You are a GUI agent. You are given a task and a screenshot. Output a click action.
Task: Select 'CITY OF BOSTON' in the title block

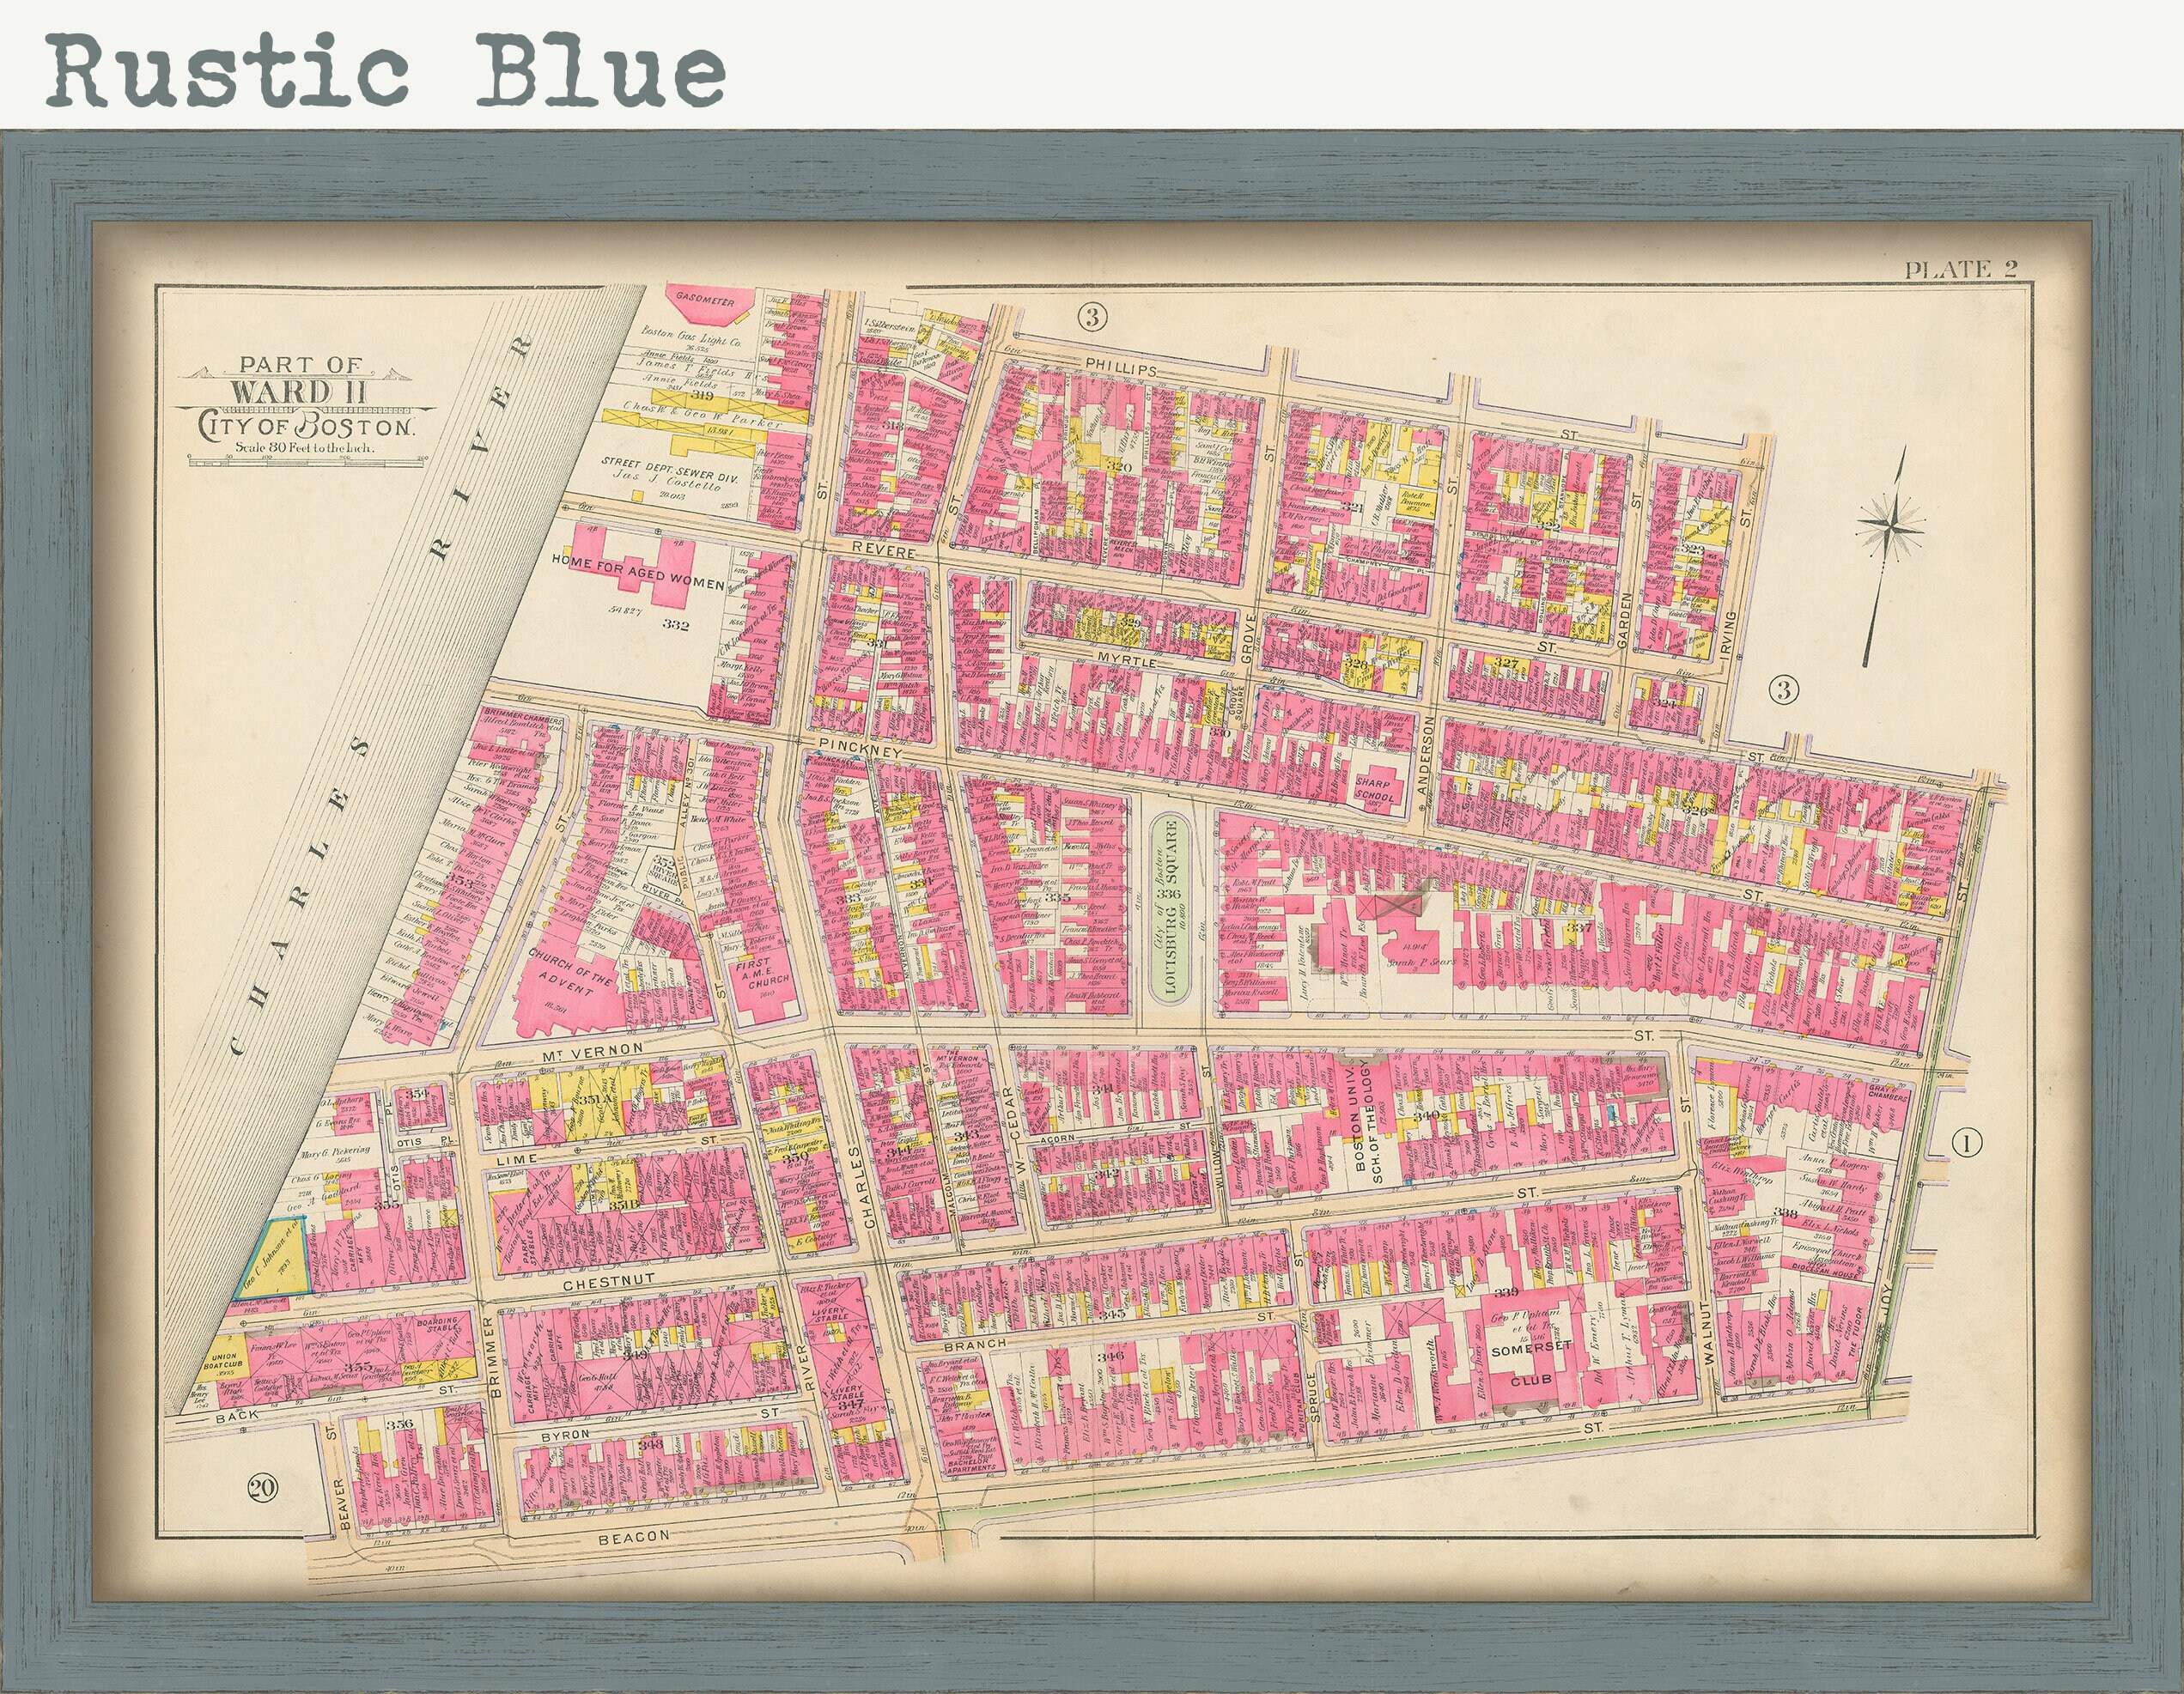pyautogui.click(x=306, y=426)
